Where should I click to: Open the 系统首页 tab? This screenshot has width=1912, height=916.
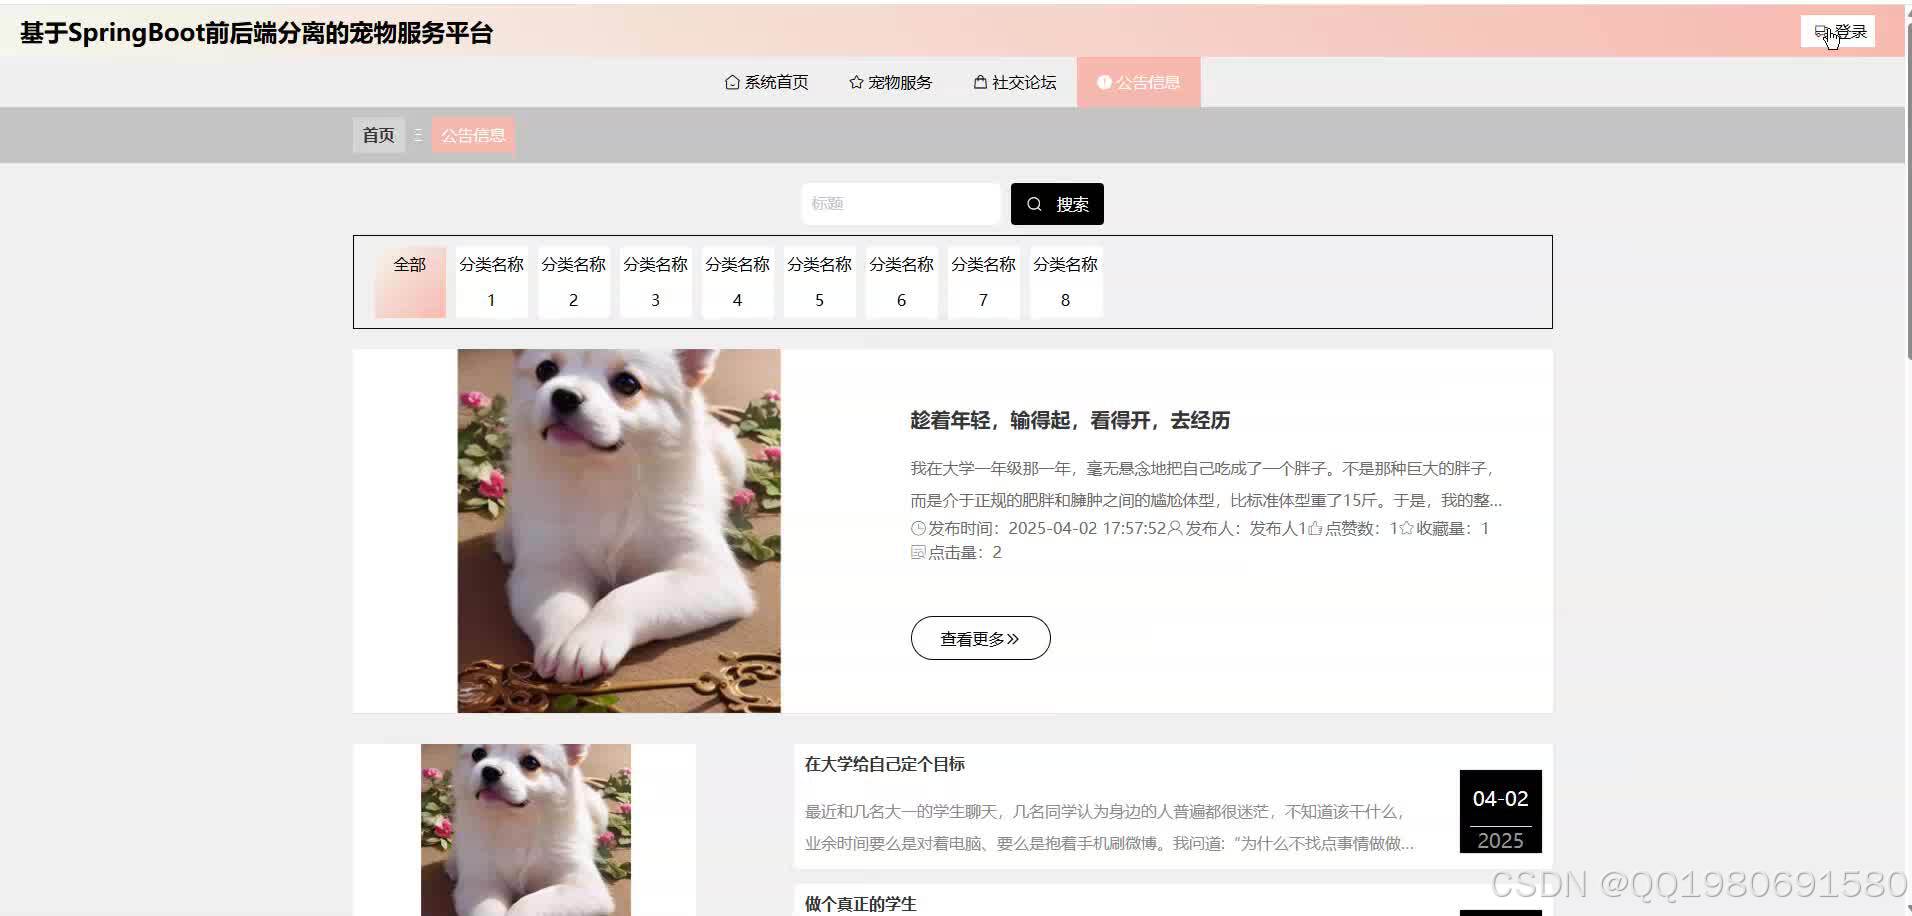coord(766,82)
